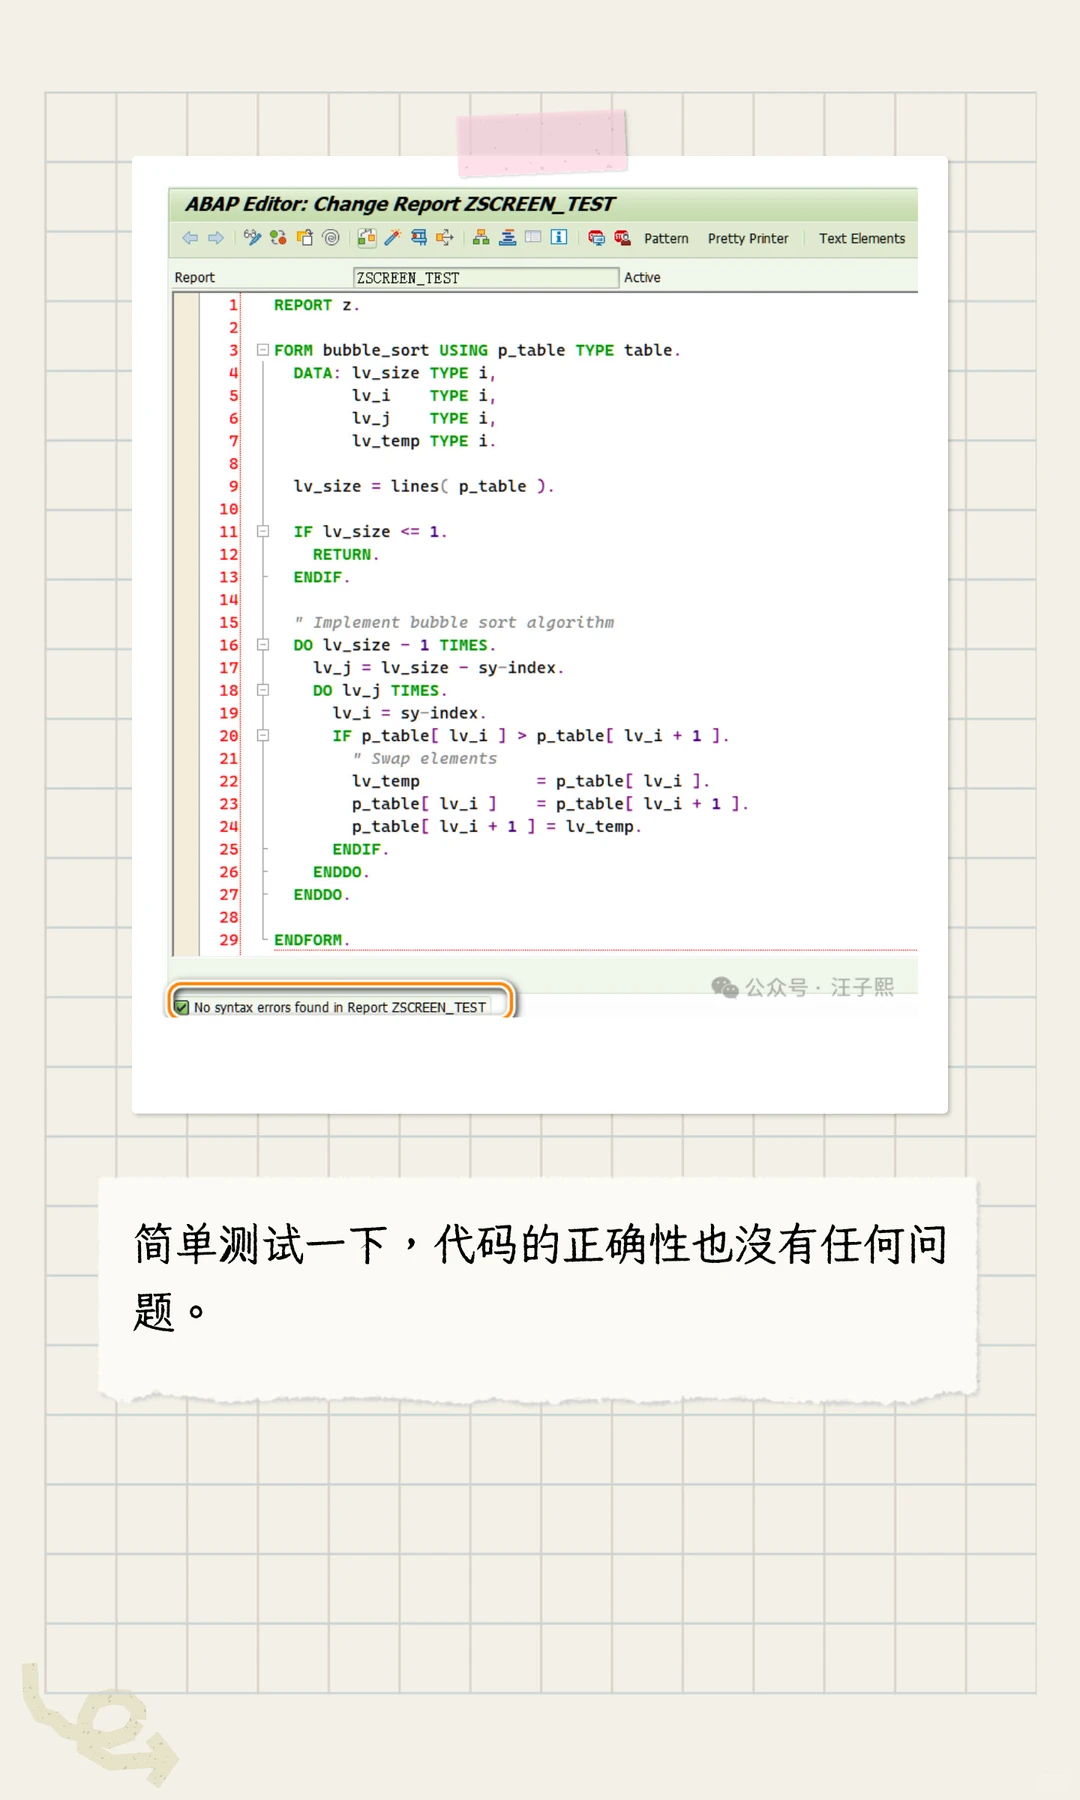Click the Direct Processing test icon
This screenshot has width=1080, height=1800.
[419, 238]
